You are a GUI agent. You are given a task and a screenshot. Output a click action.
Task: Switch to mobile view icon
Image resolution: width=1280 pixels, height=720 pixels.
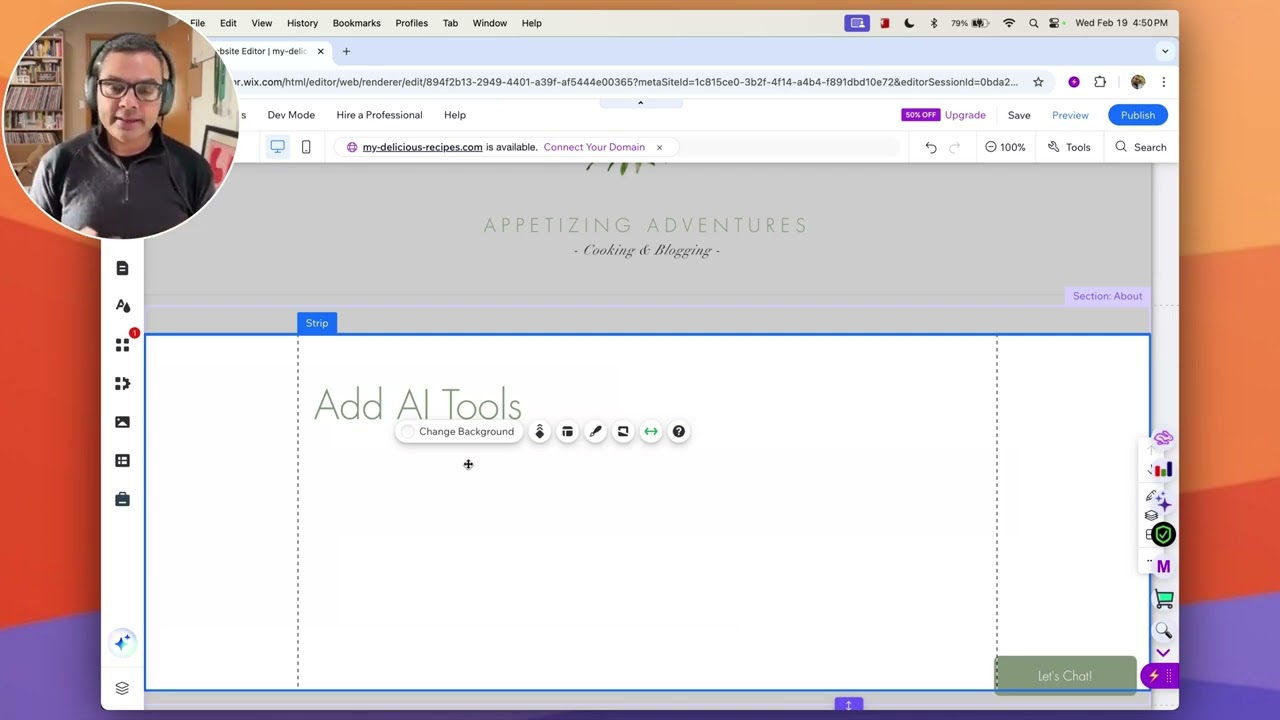pos(306,147)
